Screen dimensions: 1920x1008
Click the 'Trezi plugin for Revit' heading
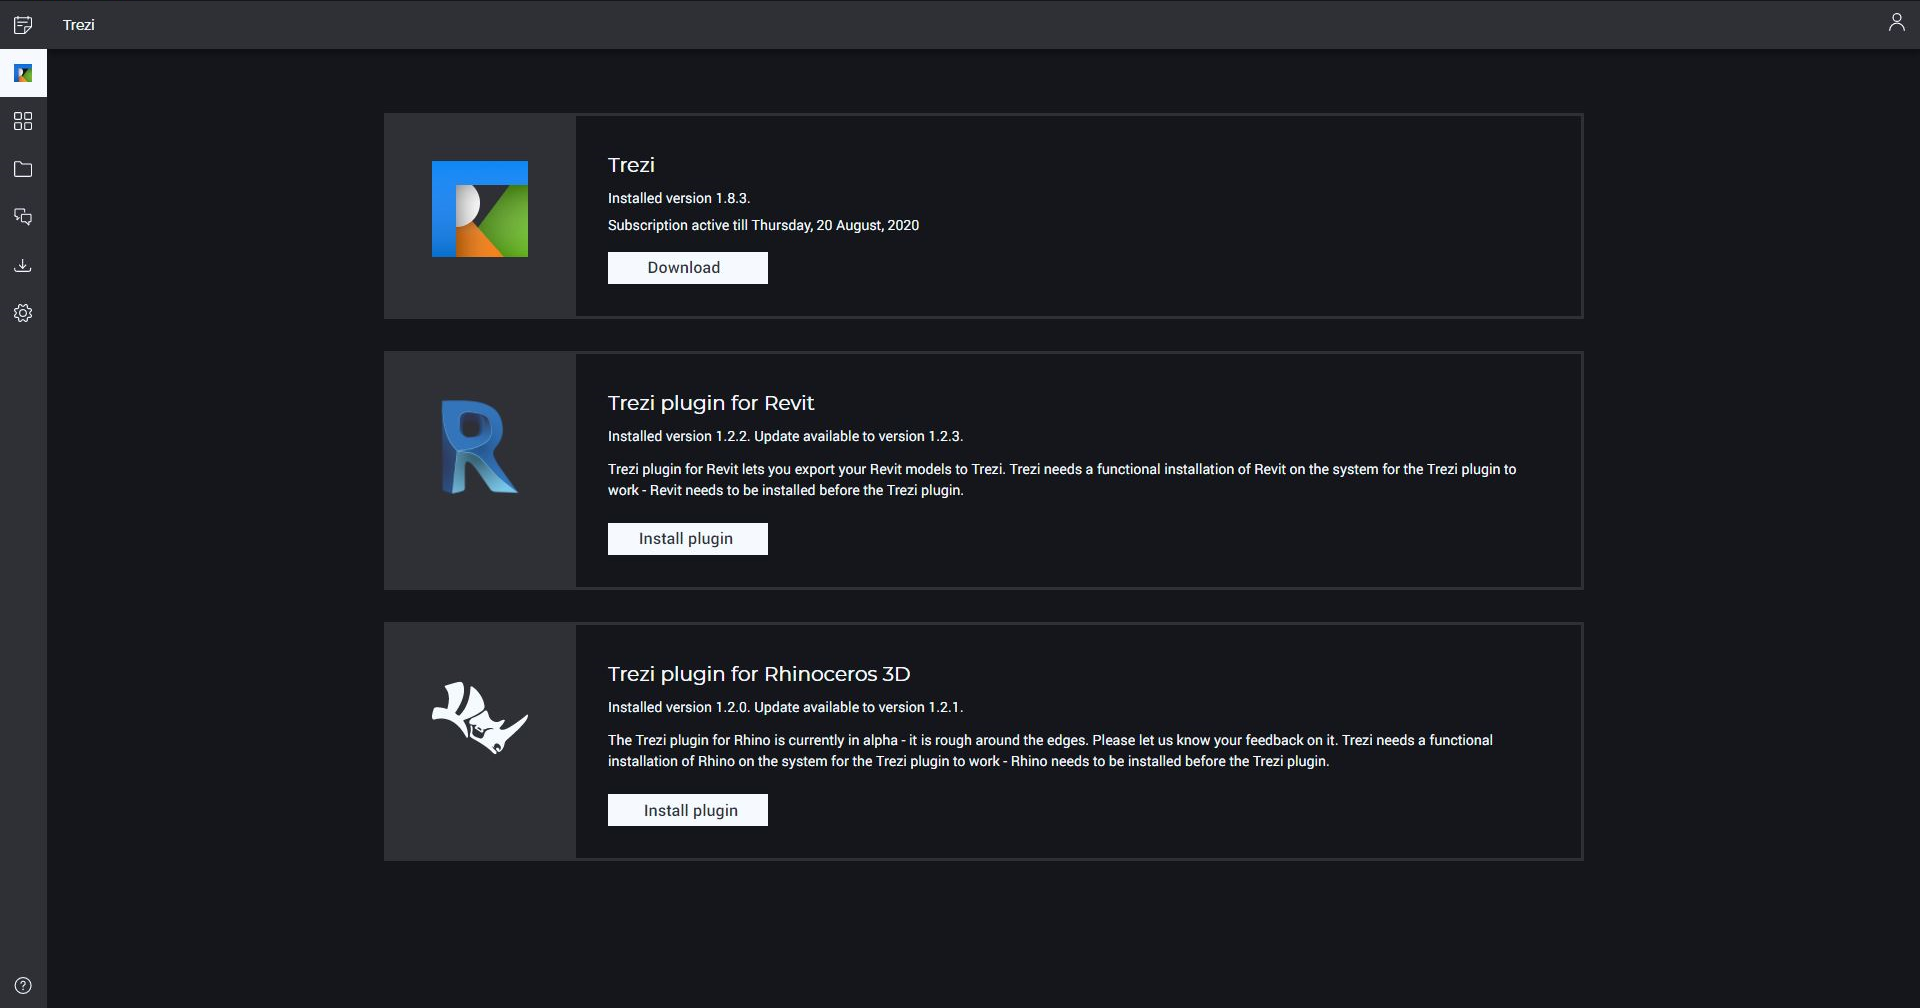711,403
